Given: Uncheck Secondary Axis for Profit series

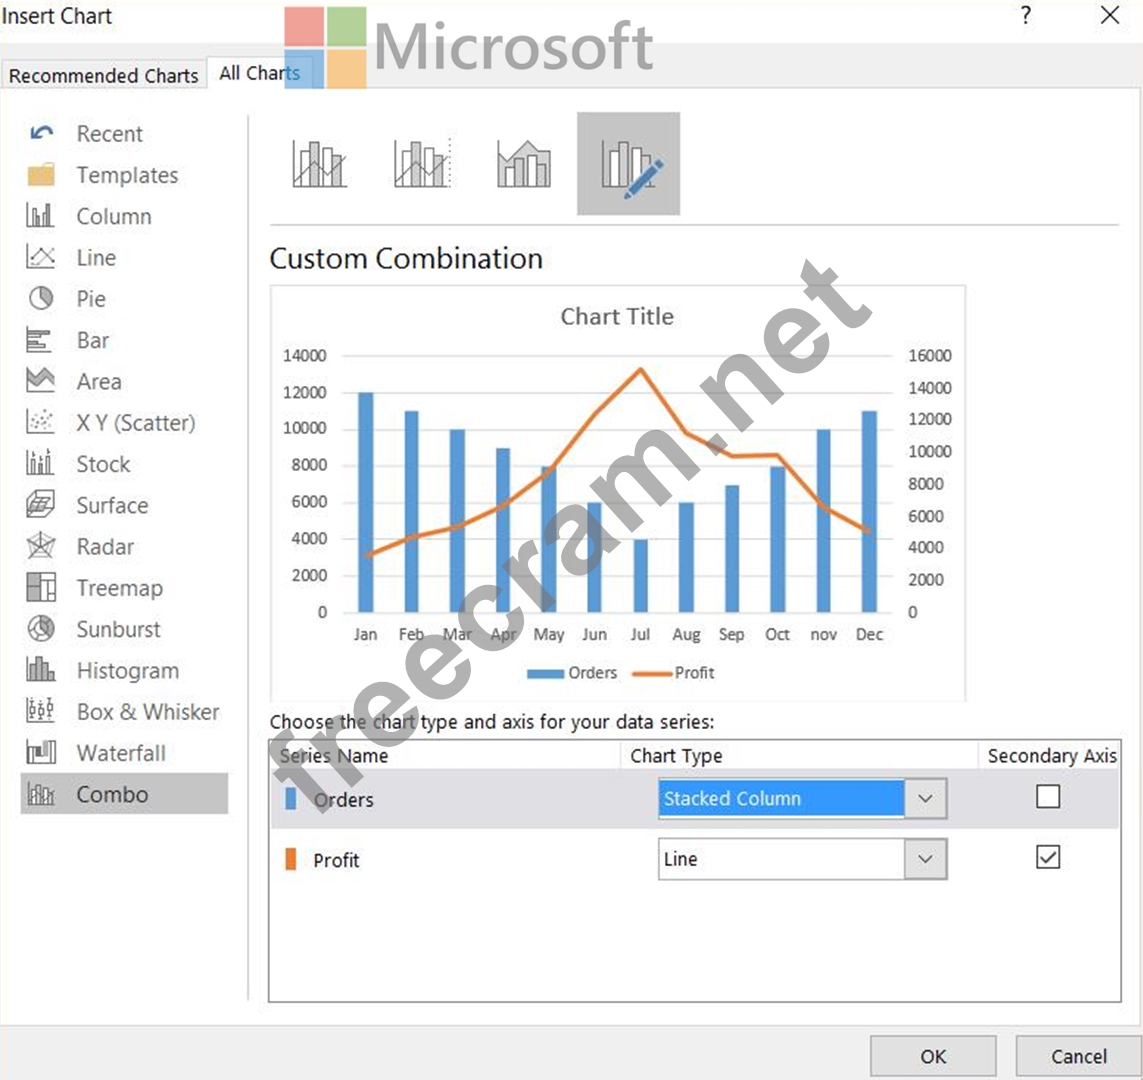Looking at the screenshot, I should (1048, 857).
